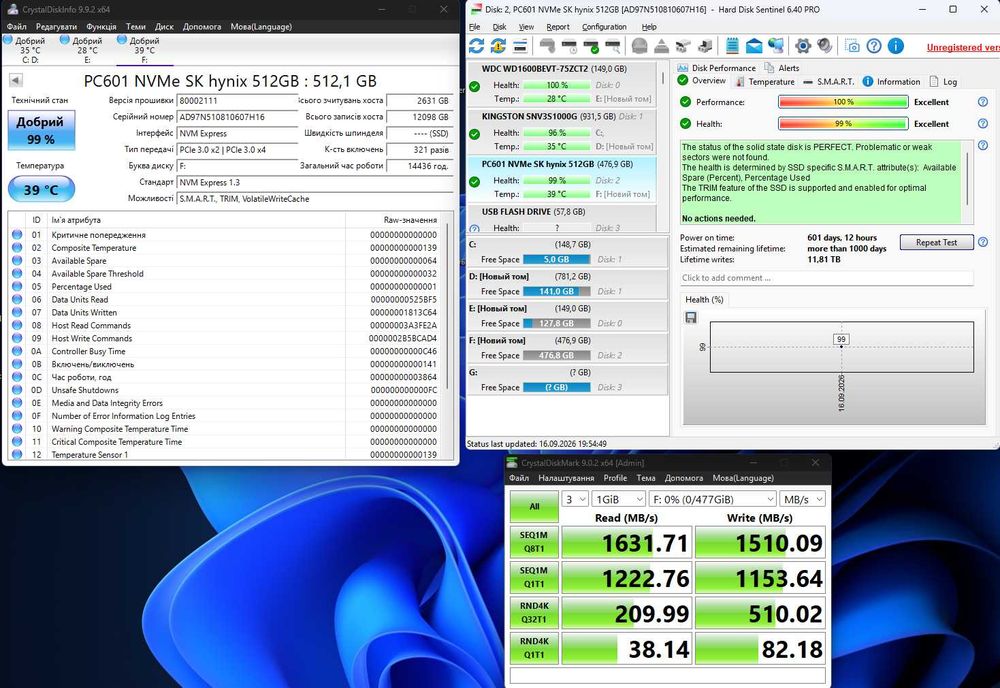Click the gray dome surface test icon
The width and height of the screenshot is (1000, 688).
click(x=640, y=46)
